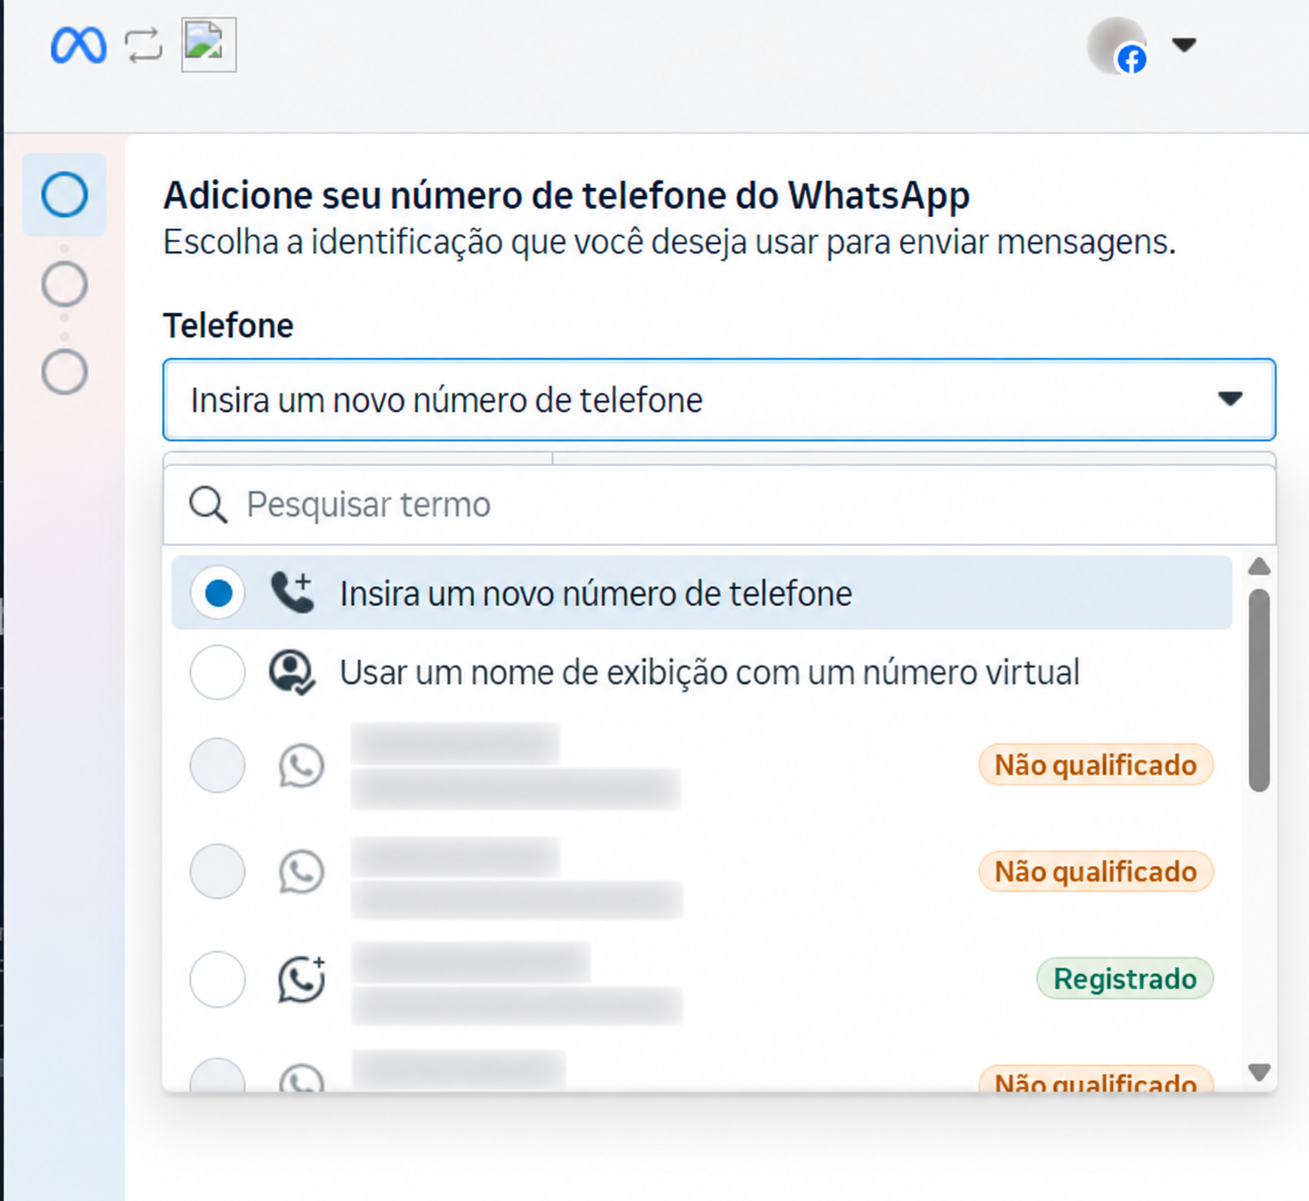Select the radio button in the Registrado row
1309x1201 pixels.
click(x=218, y=978)
